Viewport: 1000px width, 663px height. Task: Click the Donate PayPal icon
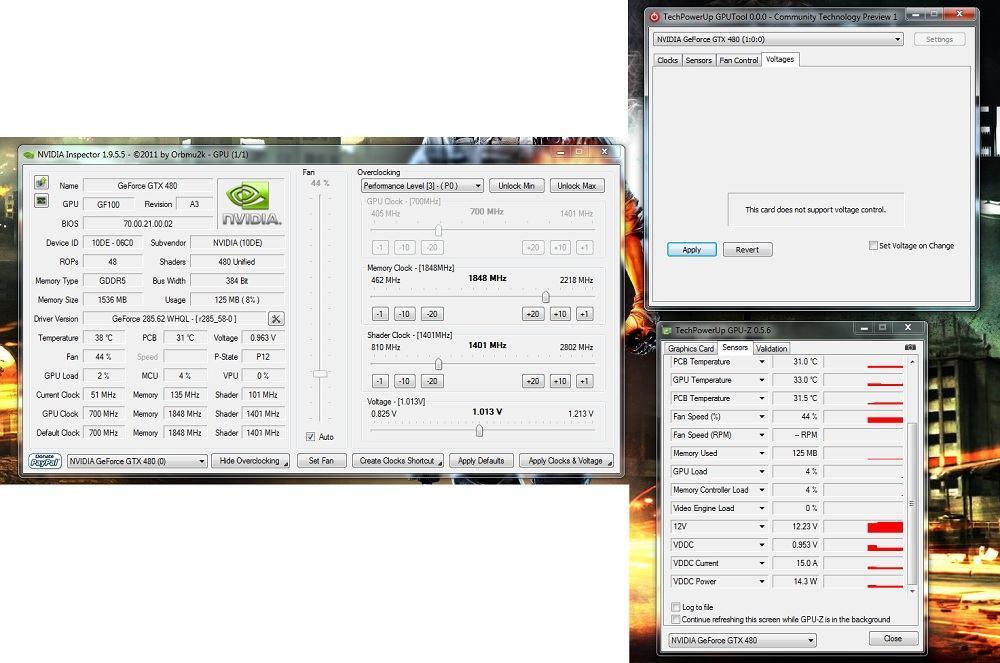(45, 460)
